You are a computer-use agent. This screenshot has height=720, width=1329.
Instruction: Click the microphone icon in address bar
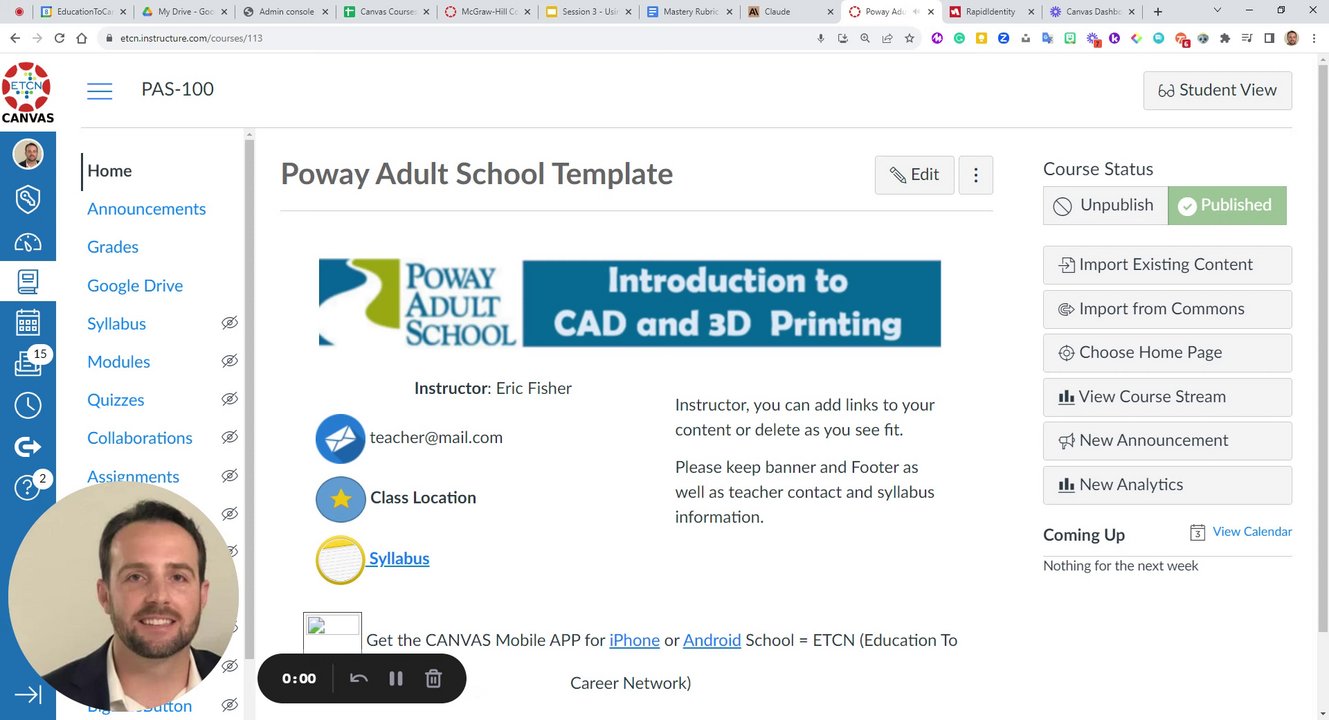[x=821, y=38]
